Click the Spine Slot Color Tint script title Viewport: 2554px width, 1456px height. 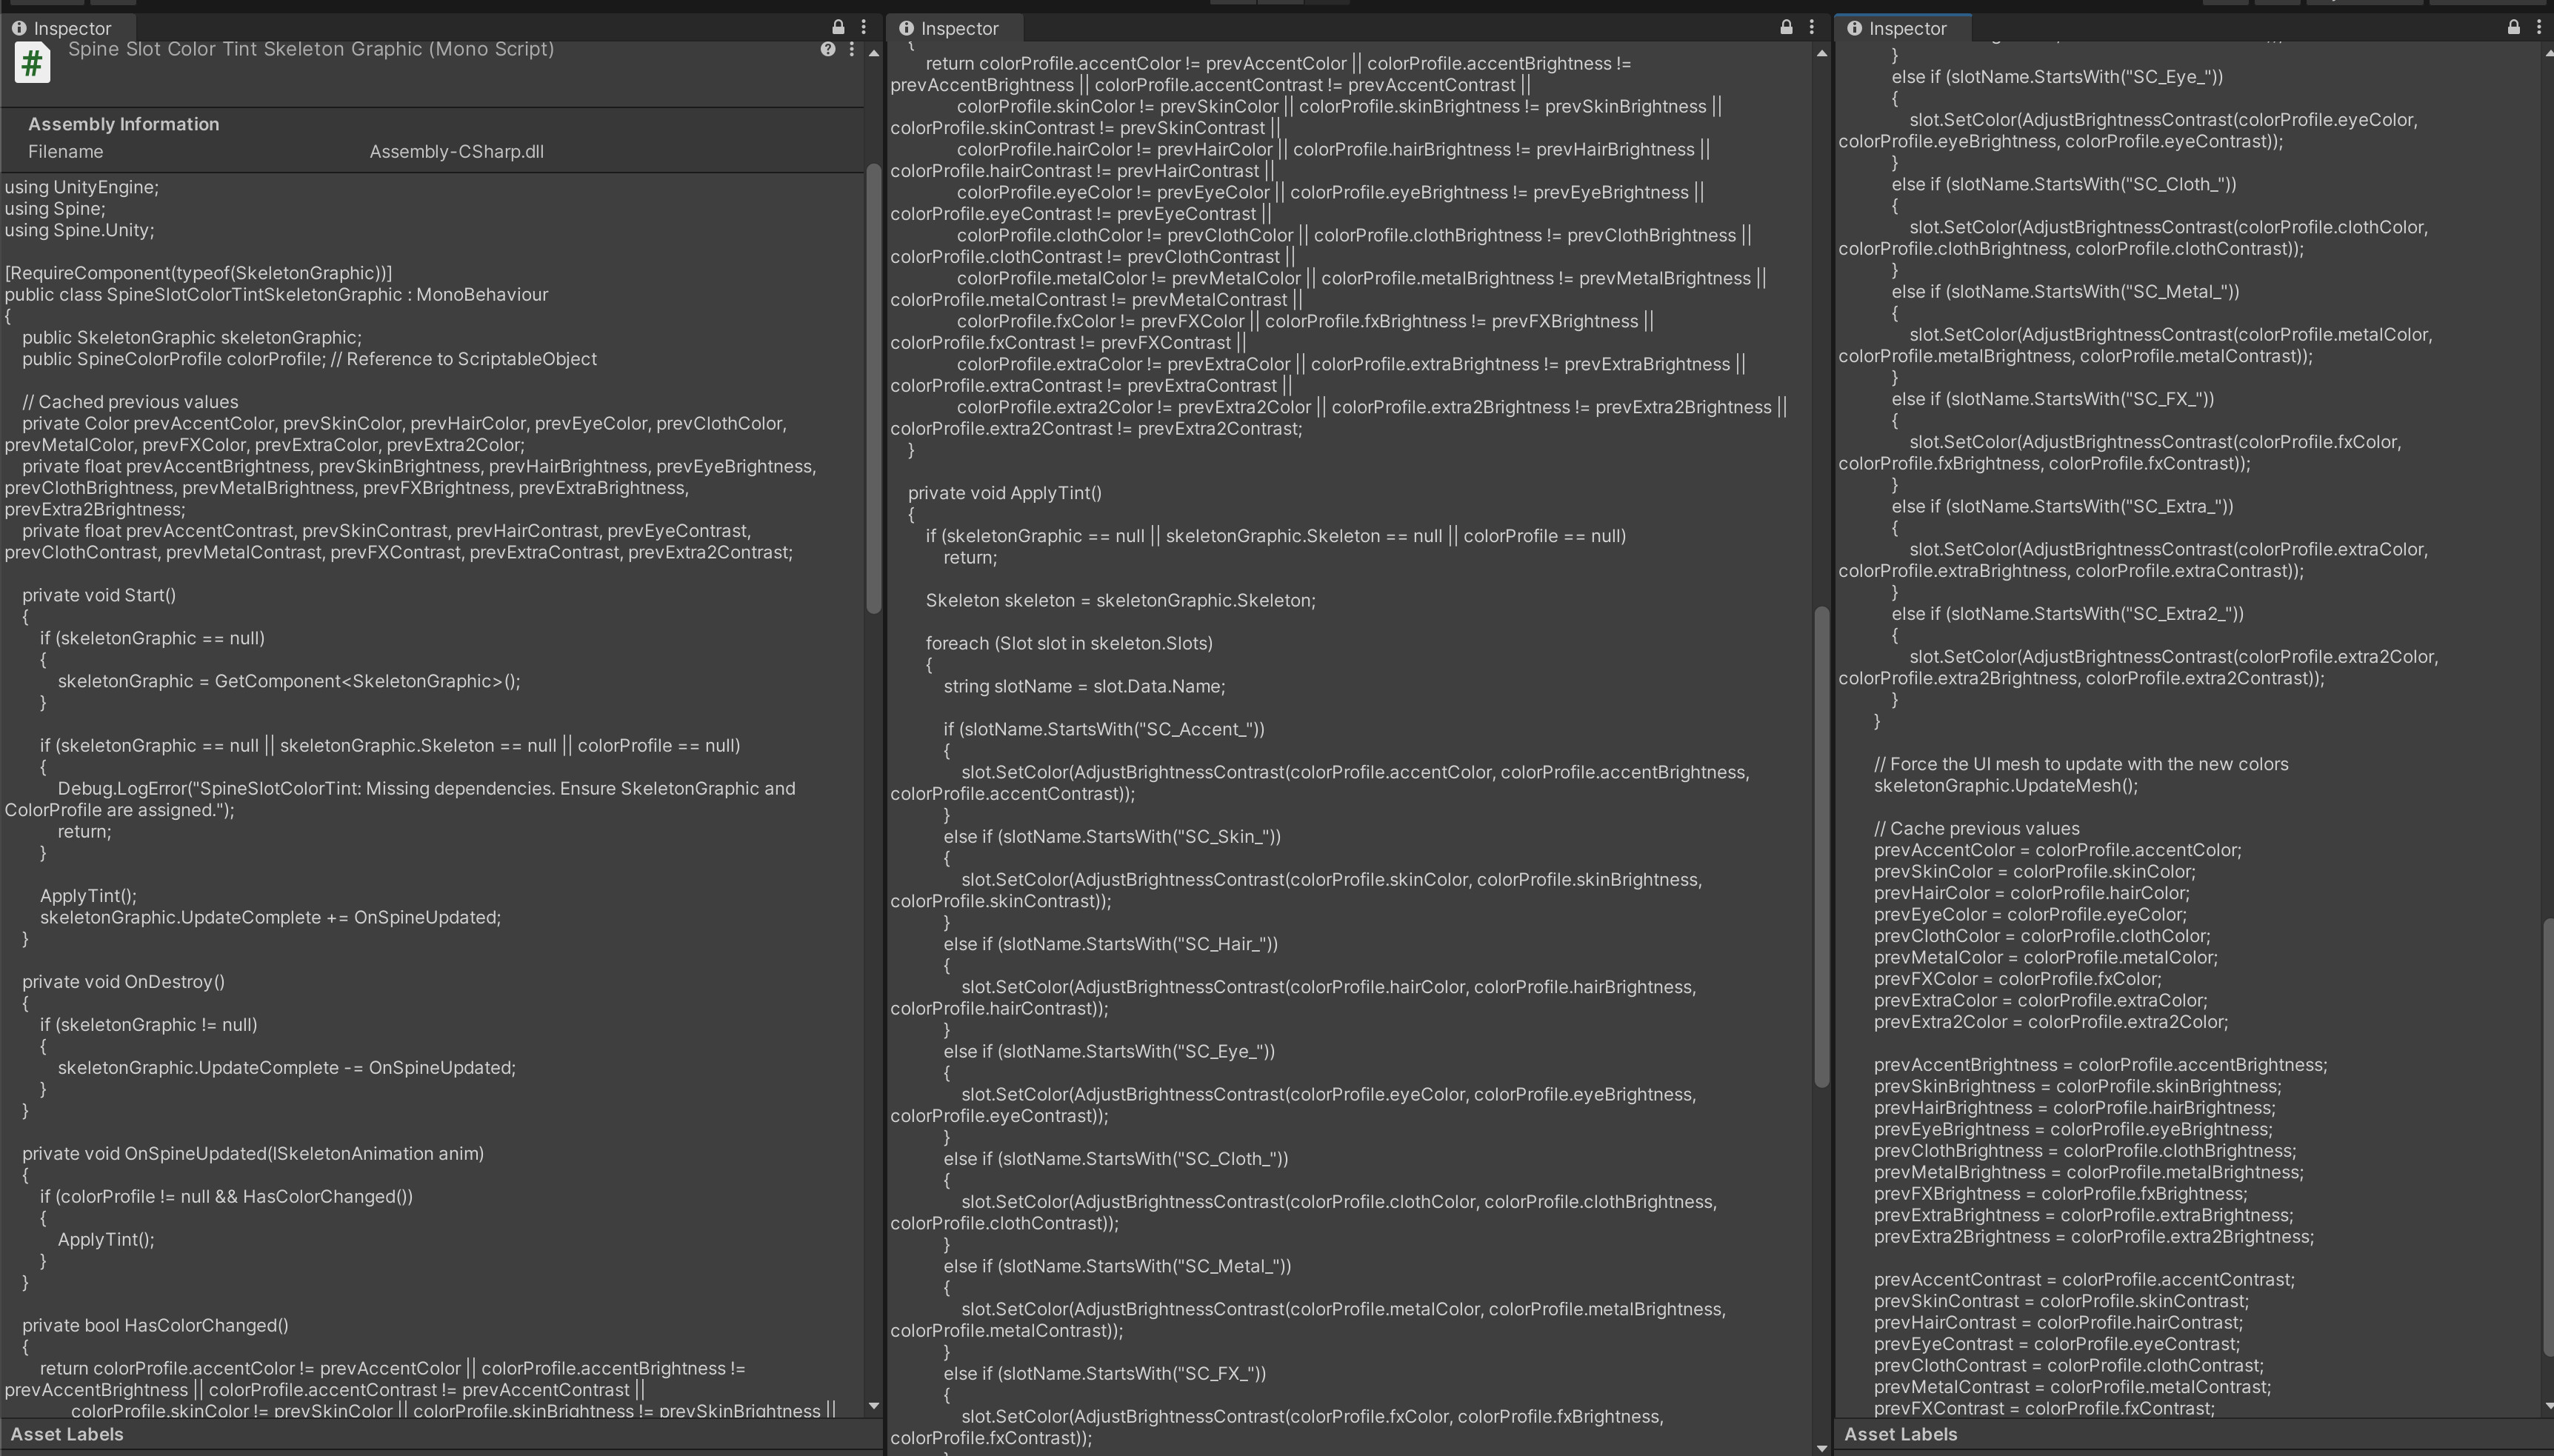(x=310, y=49)
